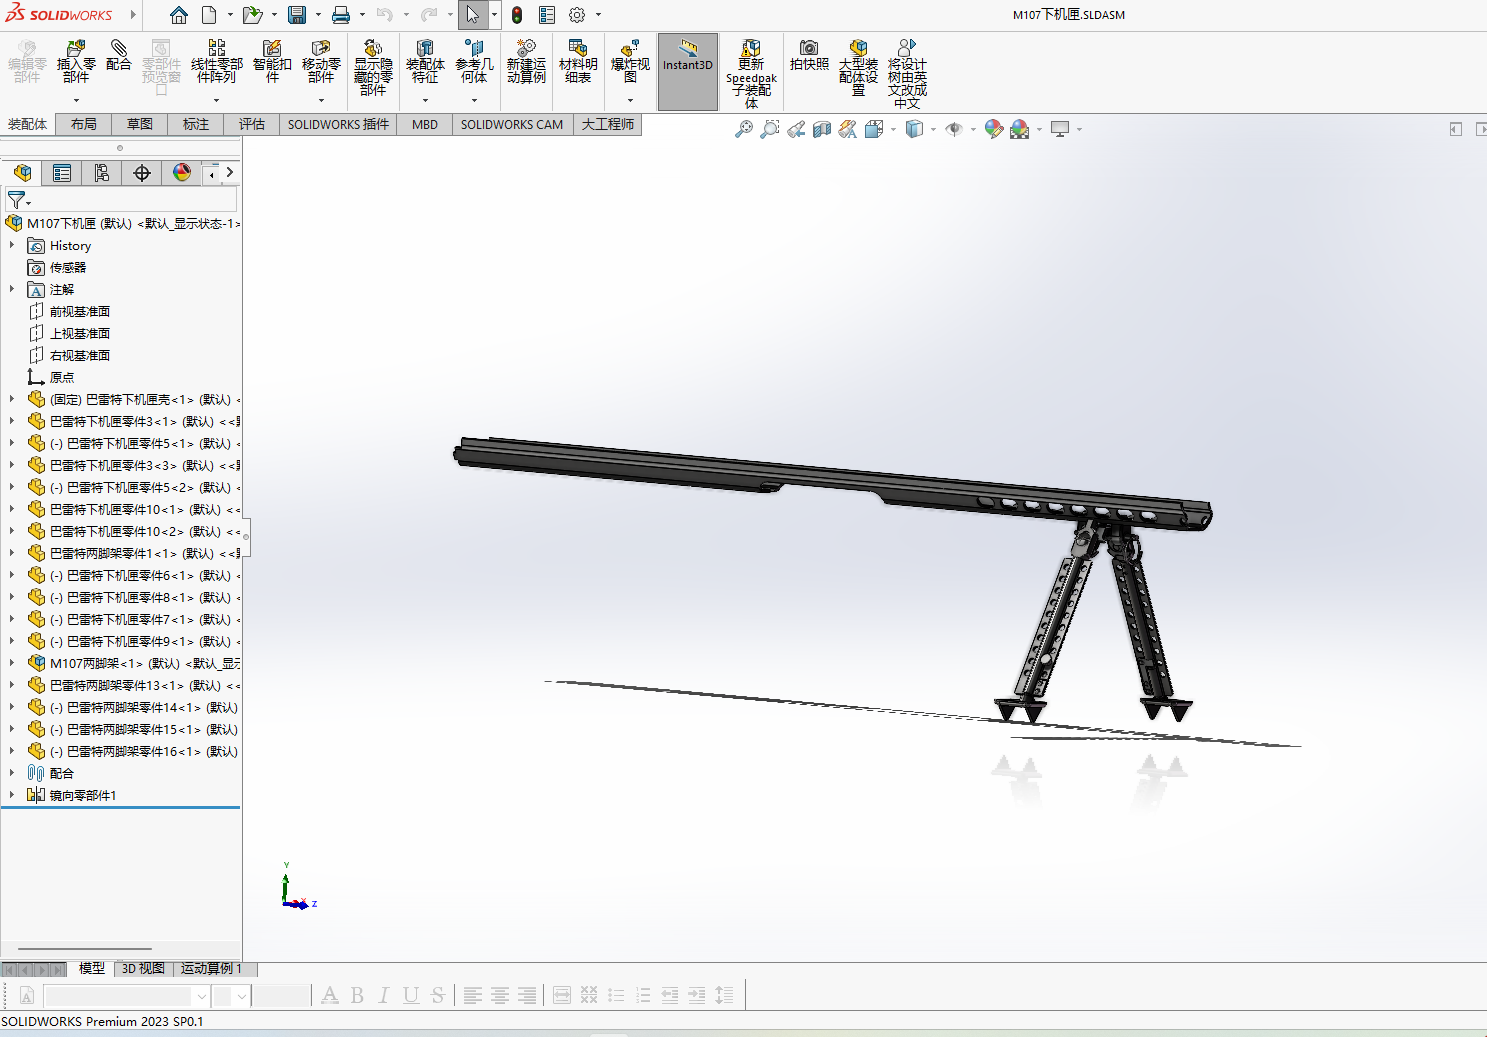1487x1037 pixels.
Task: Open the DimXpertManager crosshair tab icon
Action: click(142, 173)
